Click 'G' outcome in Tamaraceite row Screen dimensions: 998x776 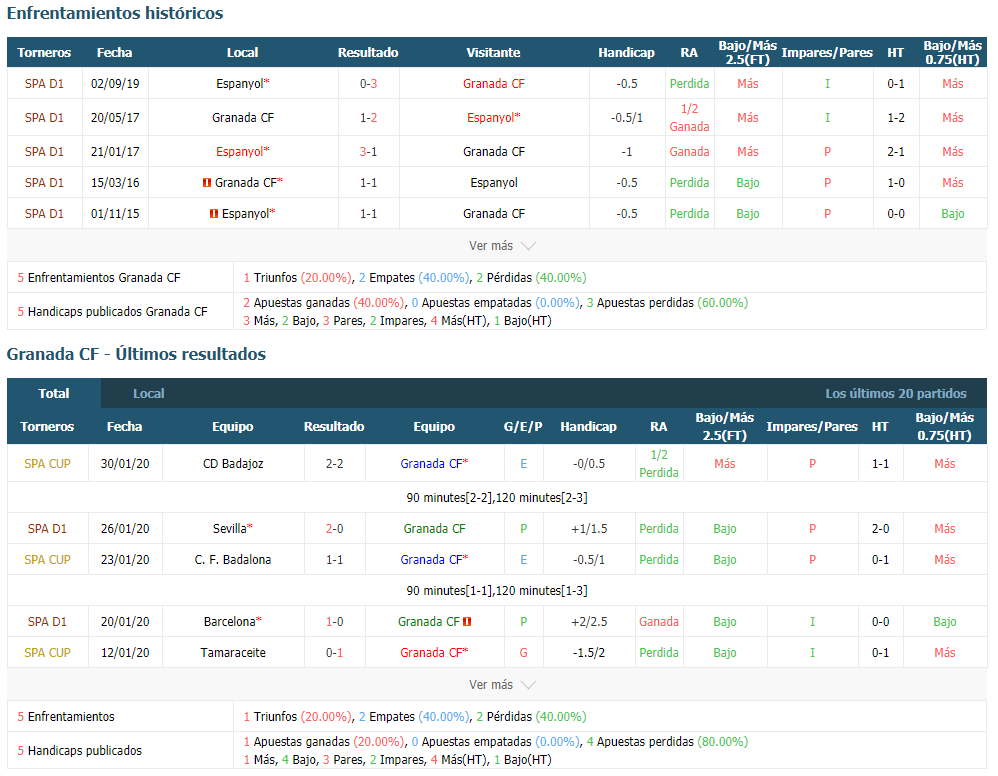[523, 653]
